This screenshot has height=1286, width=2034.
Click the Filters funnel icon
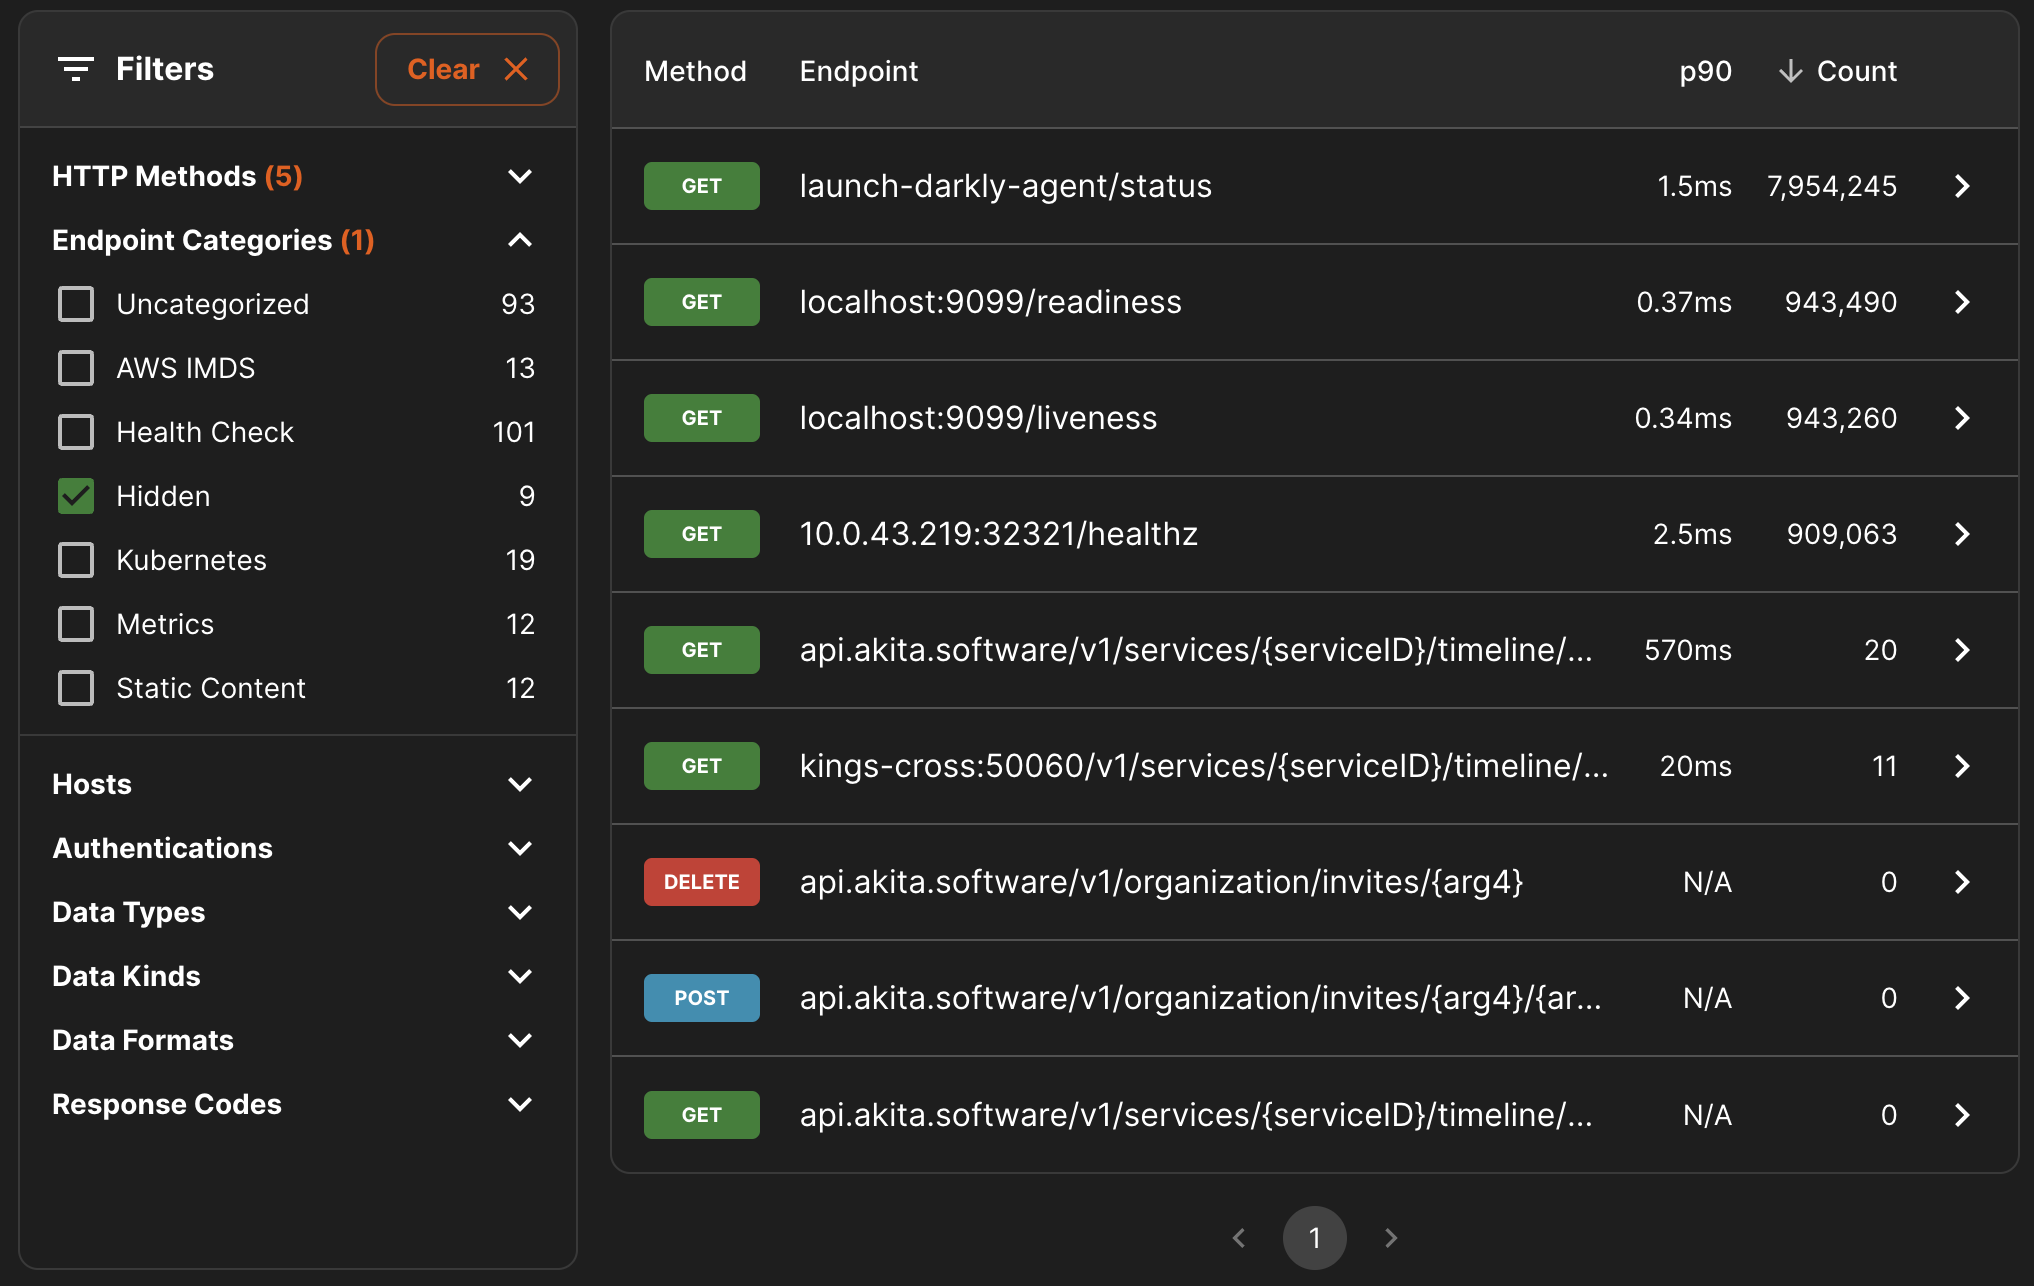(x=76, y=69)
